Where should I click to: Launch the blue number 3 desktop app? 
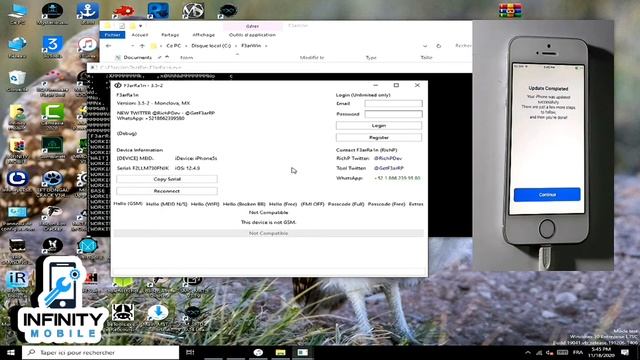53,45
